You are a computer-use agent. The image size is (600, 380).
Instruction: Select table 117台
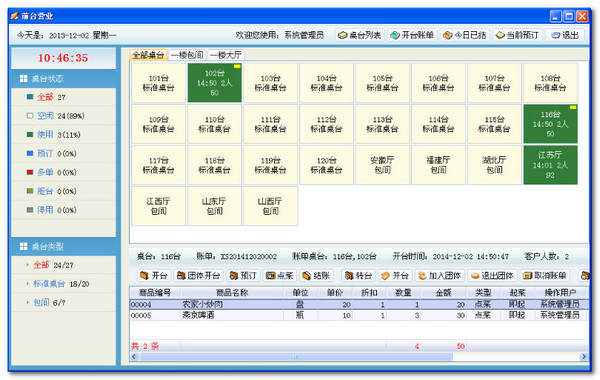pos(158,165)
